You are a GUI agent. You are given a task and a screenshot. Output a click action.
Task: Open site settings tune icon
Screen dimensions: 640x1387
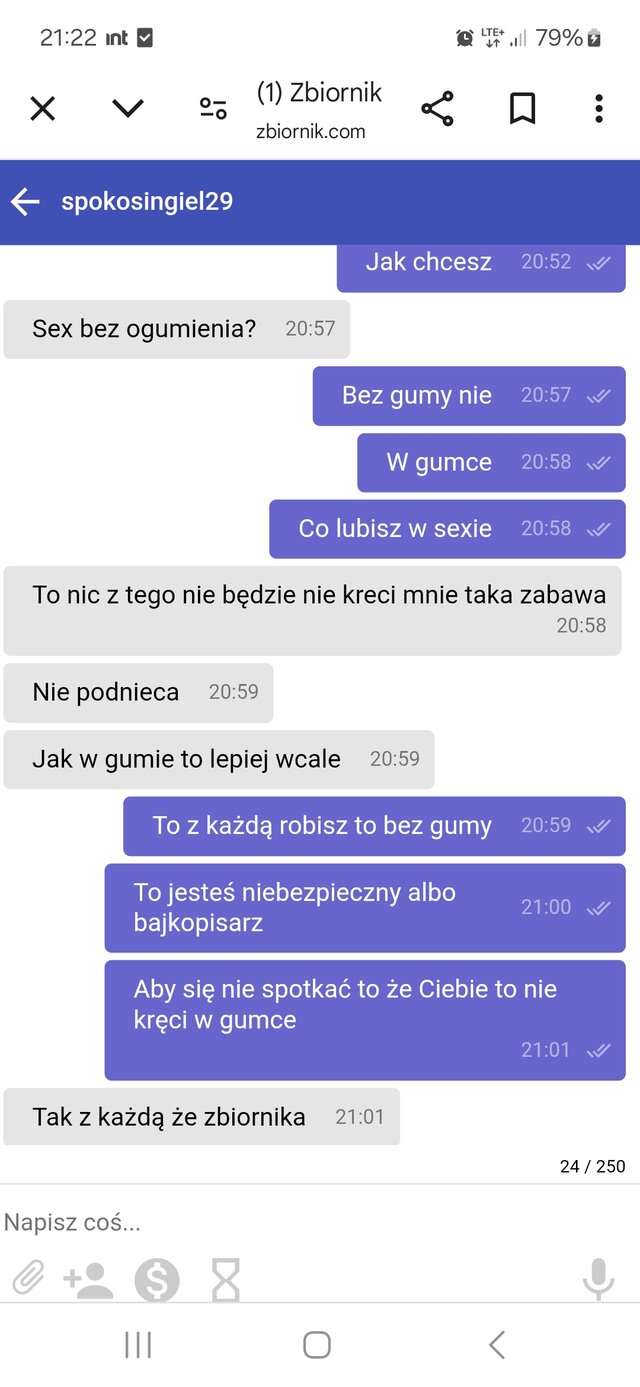[x=213, y=109]
